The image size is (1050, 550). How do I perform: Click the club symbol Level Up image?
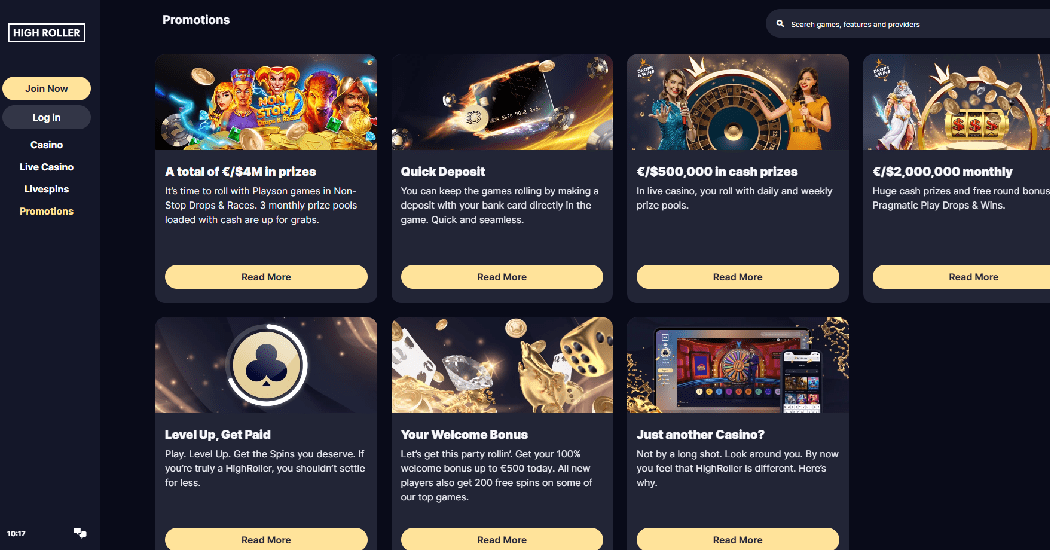pos(266,364)
